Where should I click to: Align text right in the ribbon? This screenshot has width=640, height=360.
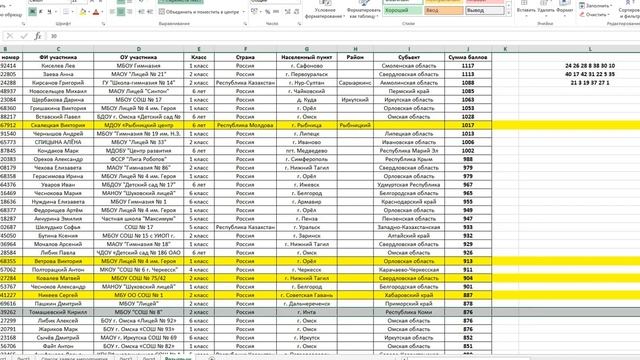point(129,12)
